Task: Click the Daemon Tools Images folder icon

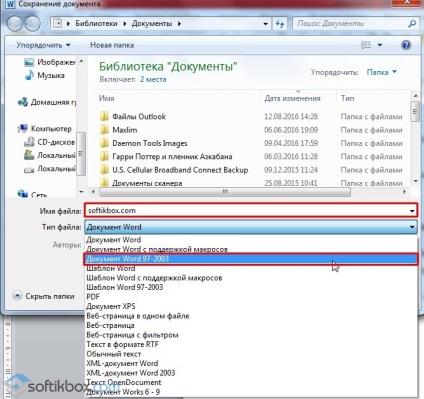Action: pos(104,143)
